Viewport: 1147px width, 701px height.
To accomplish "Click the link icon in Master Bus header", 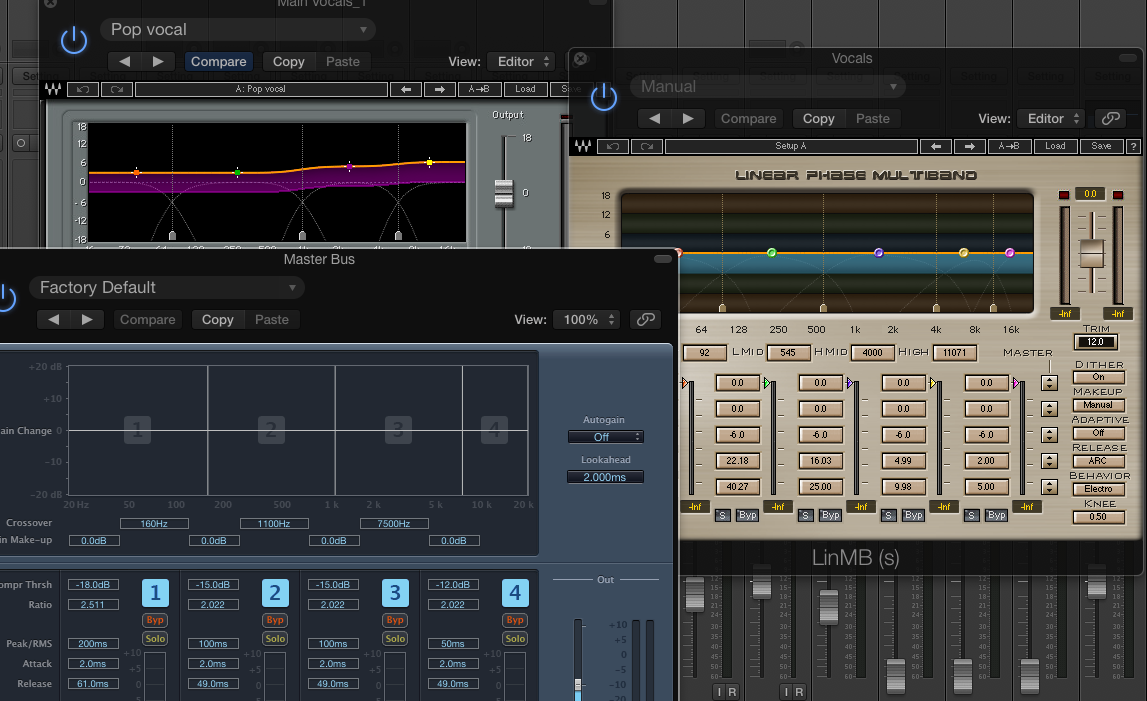I will point(646,320).
